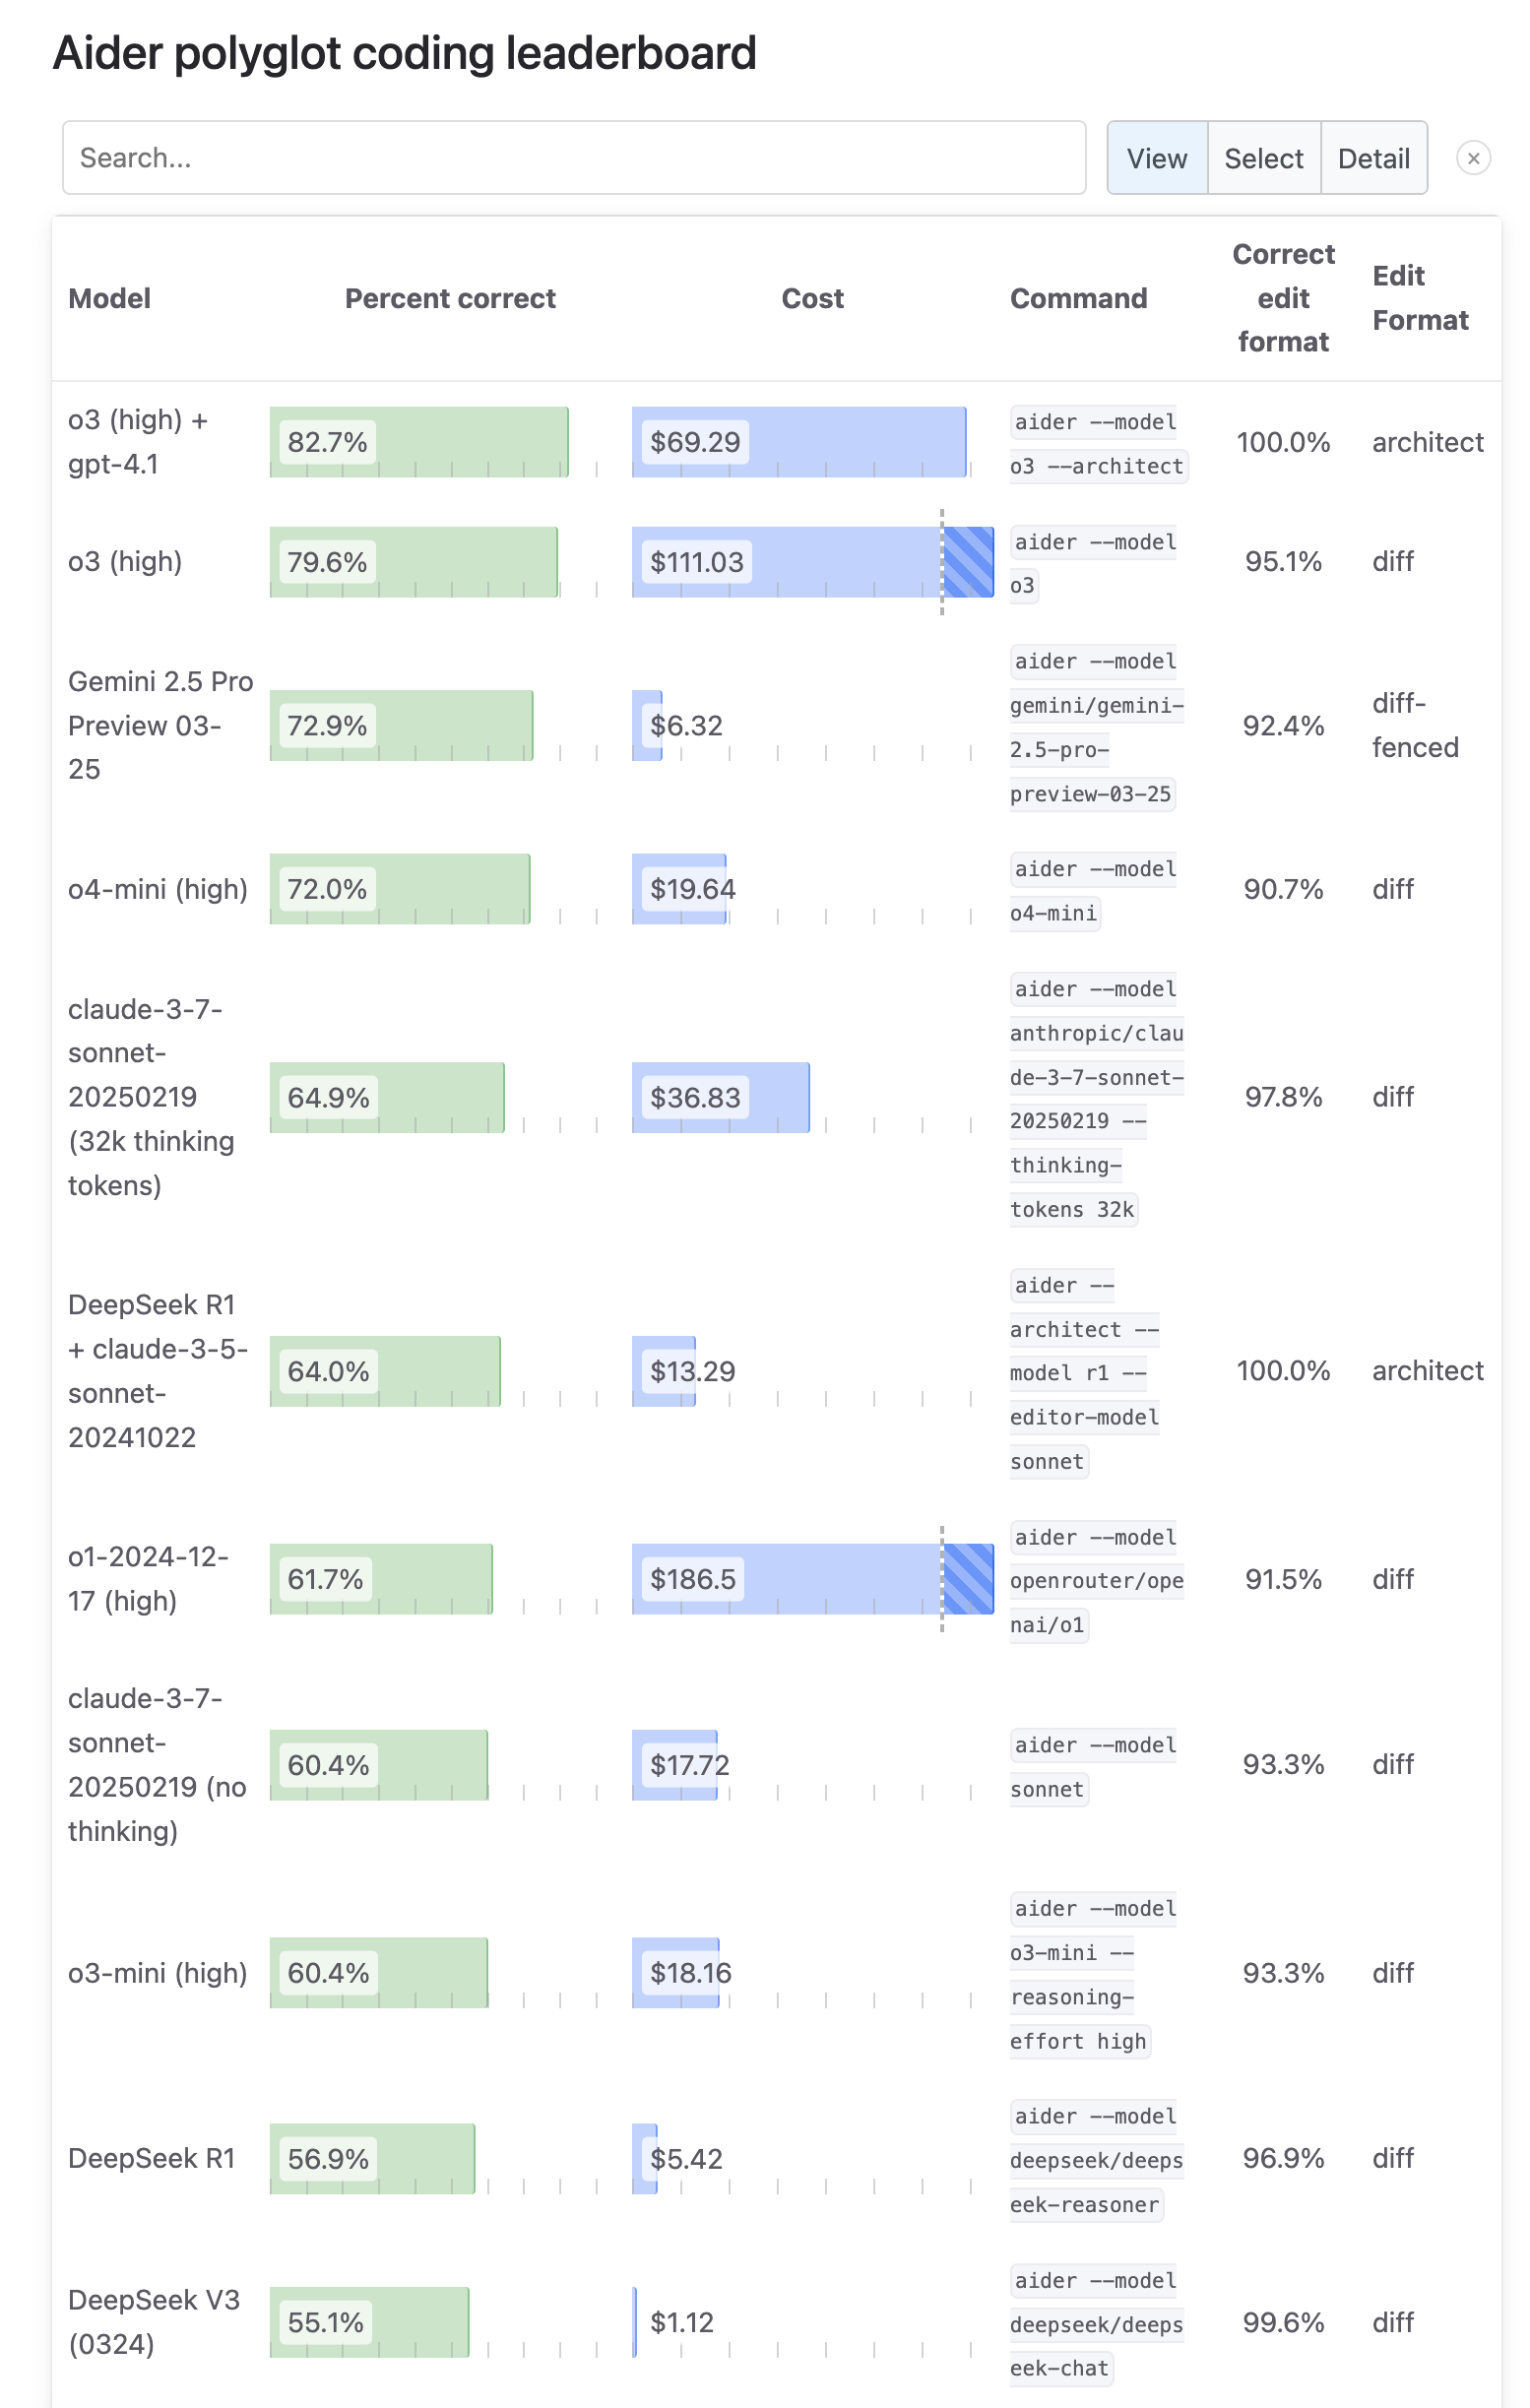Click the o4-mini command code snippet
This screenshot has width=1530, height=2408.
pyautogui.click(x=1094, y=891)
